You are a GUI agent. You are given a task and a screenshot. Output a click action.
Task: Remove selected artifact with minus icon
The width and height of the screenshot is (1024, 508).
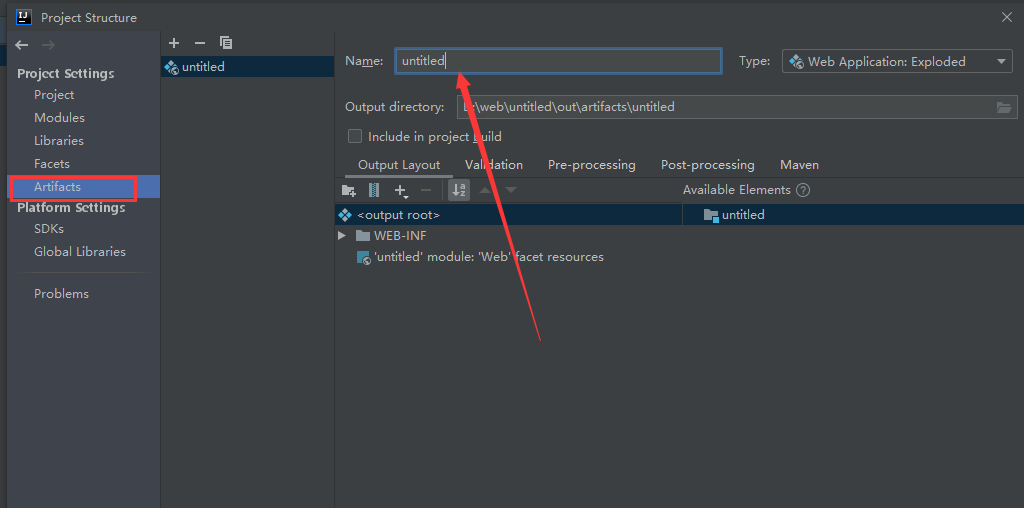200,43
